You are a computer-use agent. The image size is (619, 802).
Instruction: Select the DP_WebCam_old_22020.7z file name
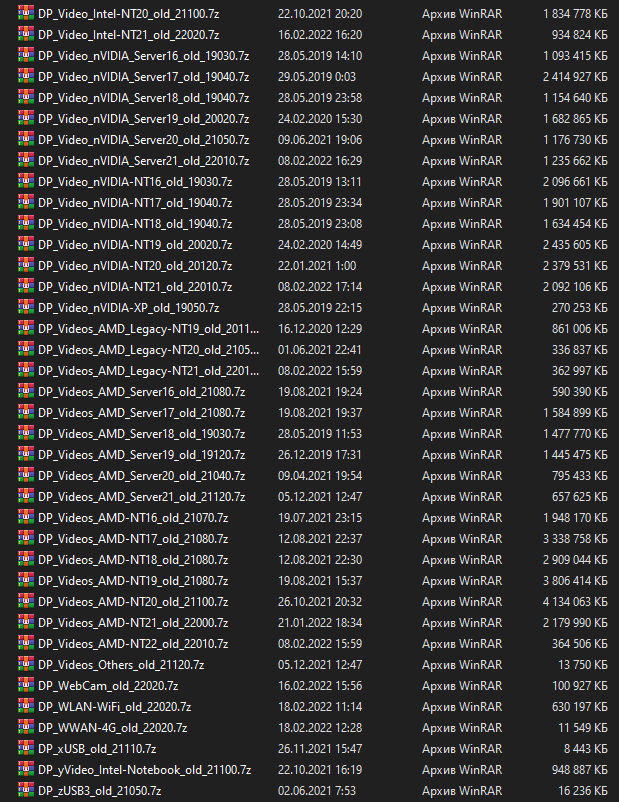tap(108, 685)
